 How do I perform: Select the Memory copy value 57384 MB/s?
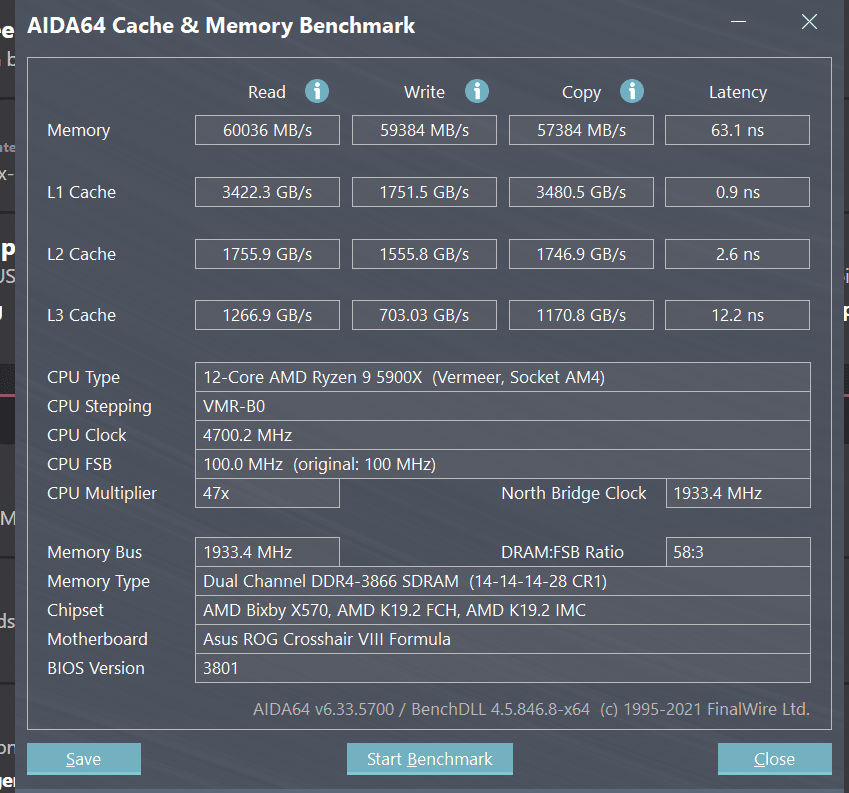click(x=582, y=130)
